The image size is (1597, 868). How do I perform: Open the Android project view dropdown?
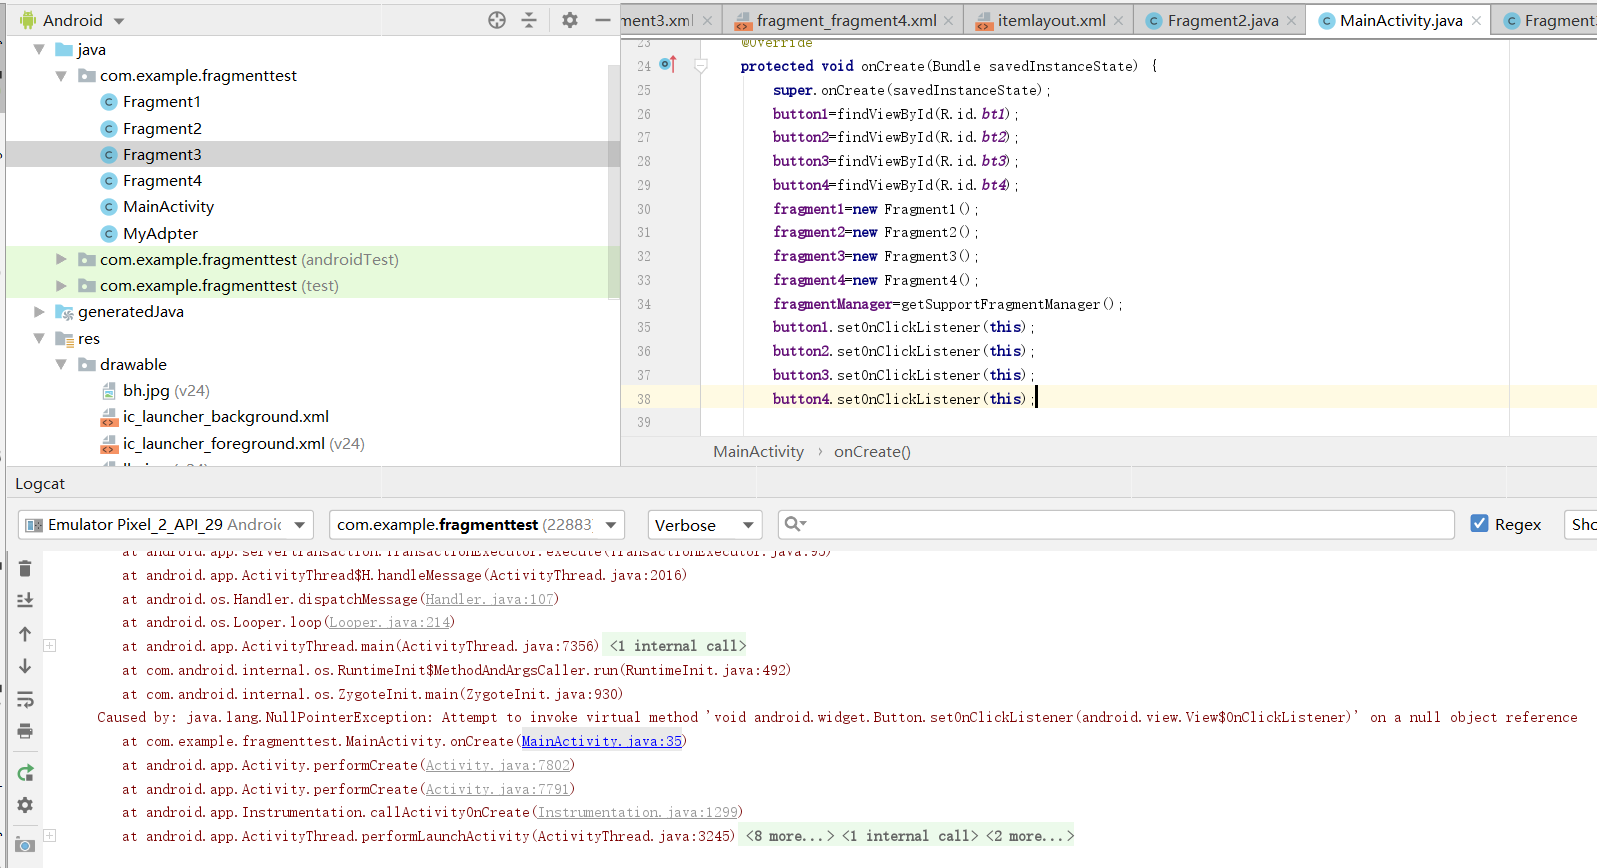pyautogui.click(x=119, y=21)
